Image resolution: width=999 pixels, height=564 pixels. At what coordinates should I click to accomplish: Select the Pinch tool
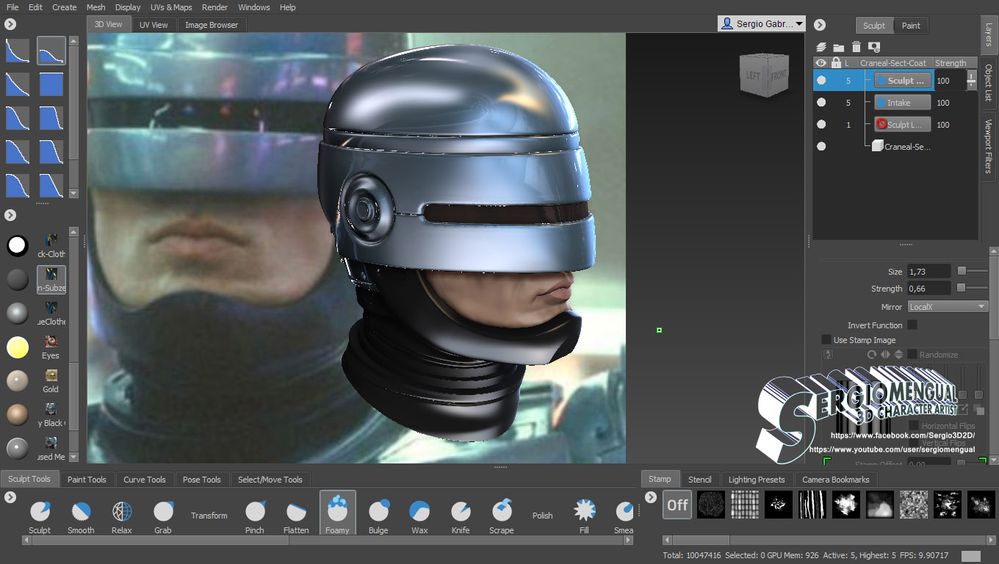(255, 516)
